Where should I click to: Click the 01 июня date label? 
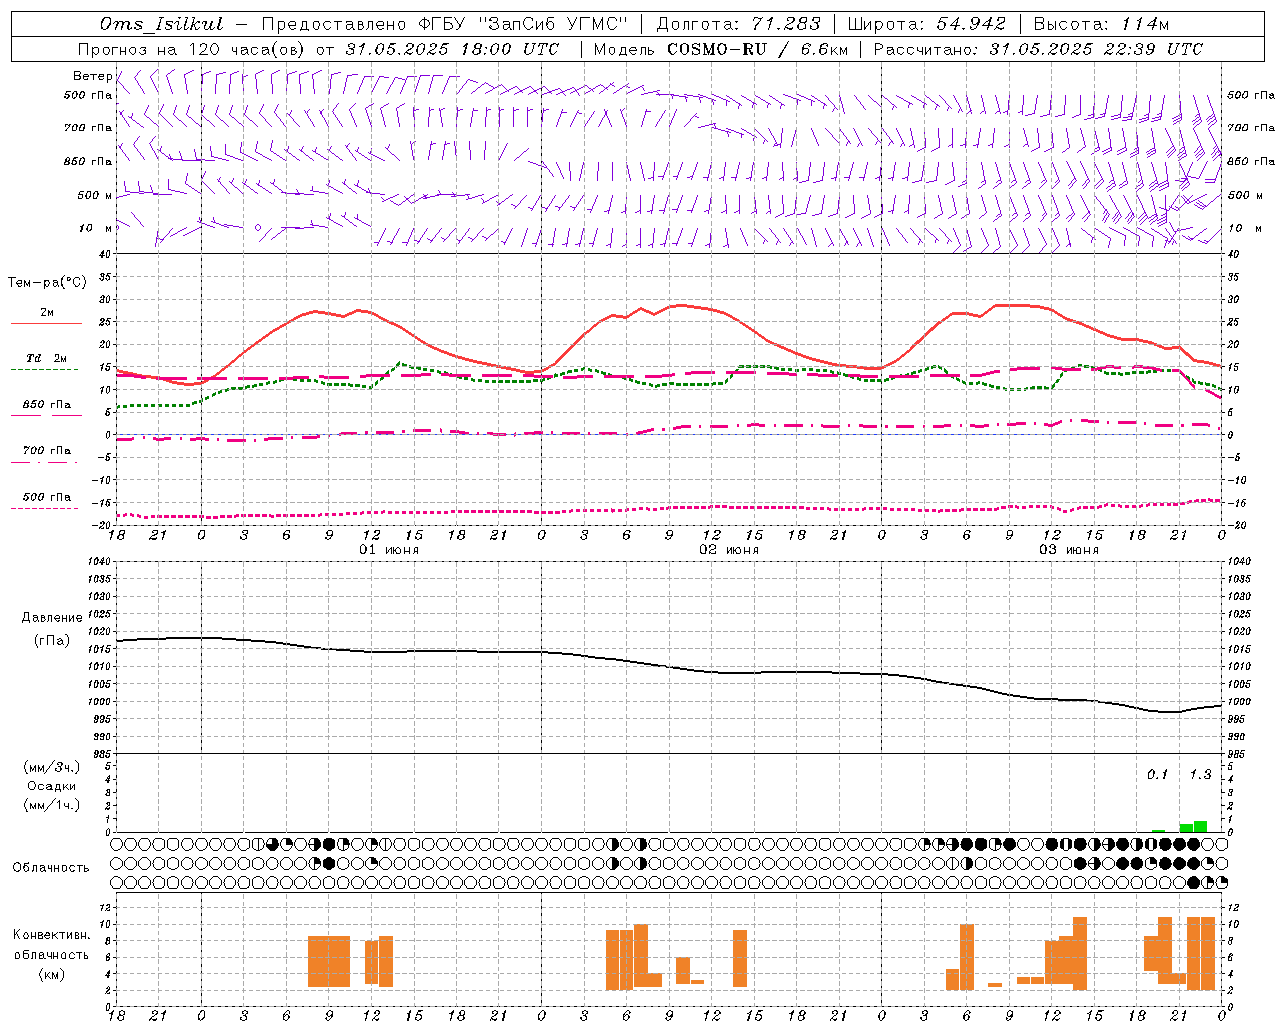(389, 550)
